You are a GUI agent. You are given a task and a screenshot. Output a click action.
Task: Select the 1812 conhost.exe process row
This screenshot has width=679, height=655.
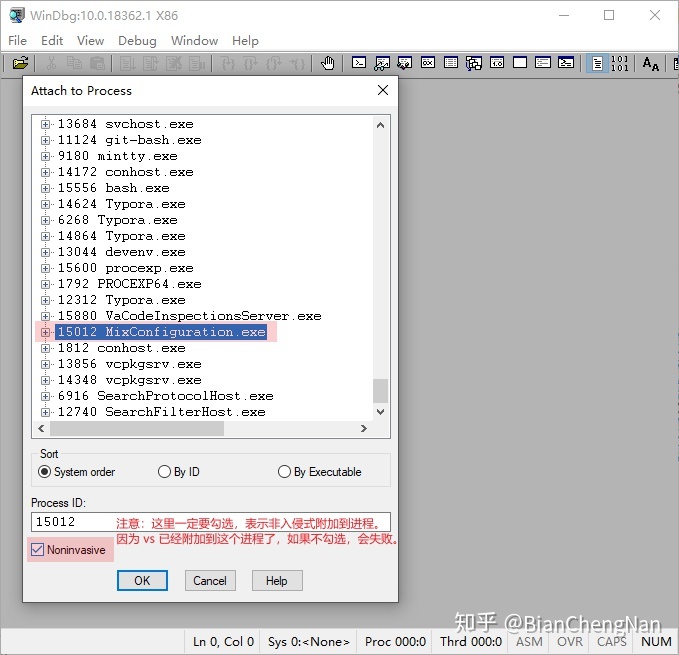pyautogui.click(x=122, y=348)
